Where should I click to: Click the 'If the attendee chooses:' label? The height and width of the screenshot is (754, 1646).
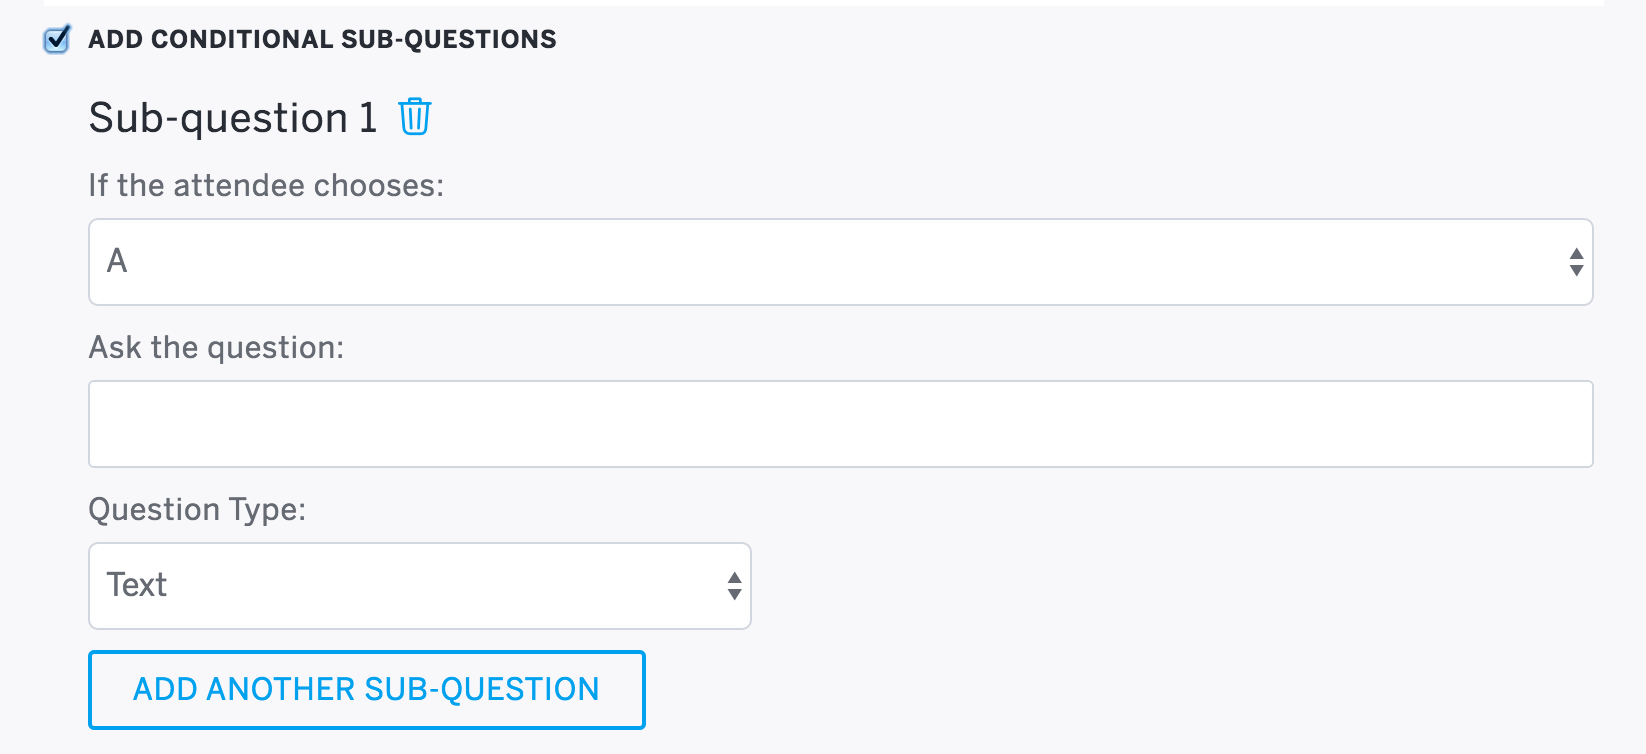click(266, 186)
